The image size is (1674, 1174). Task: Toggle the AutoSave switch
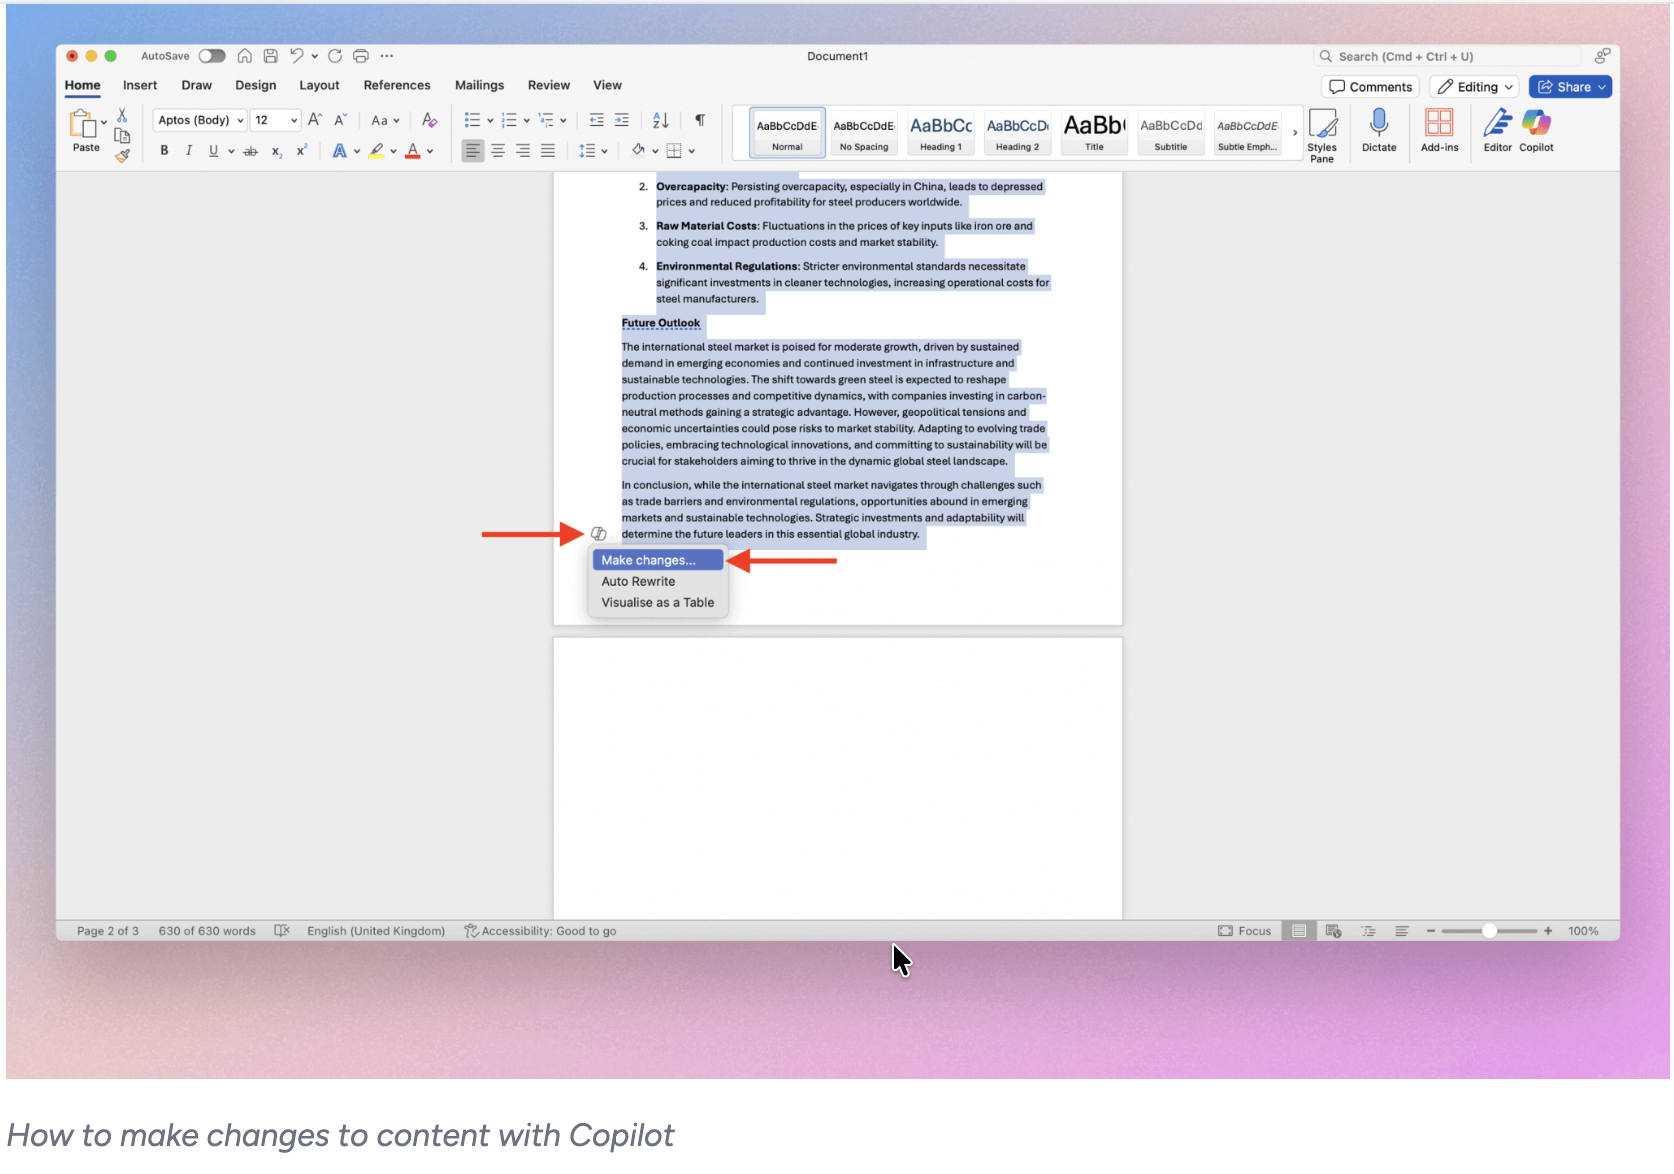211,56
